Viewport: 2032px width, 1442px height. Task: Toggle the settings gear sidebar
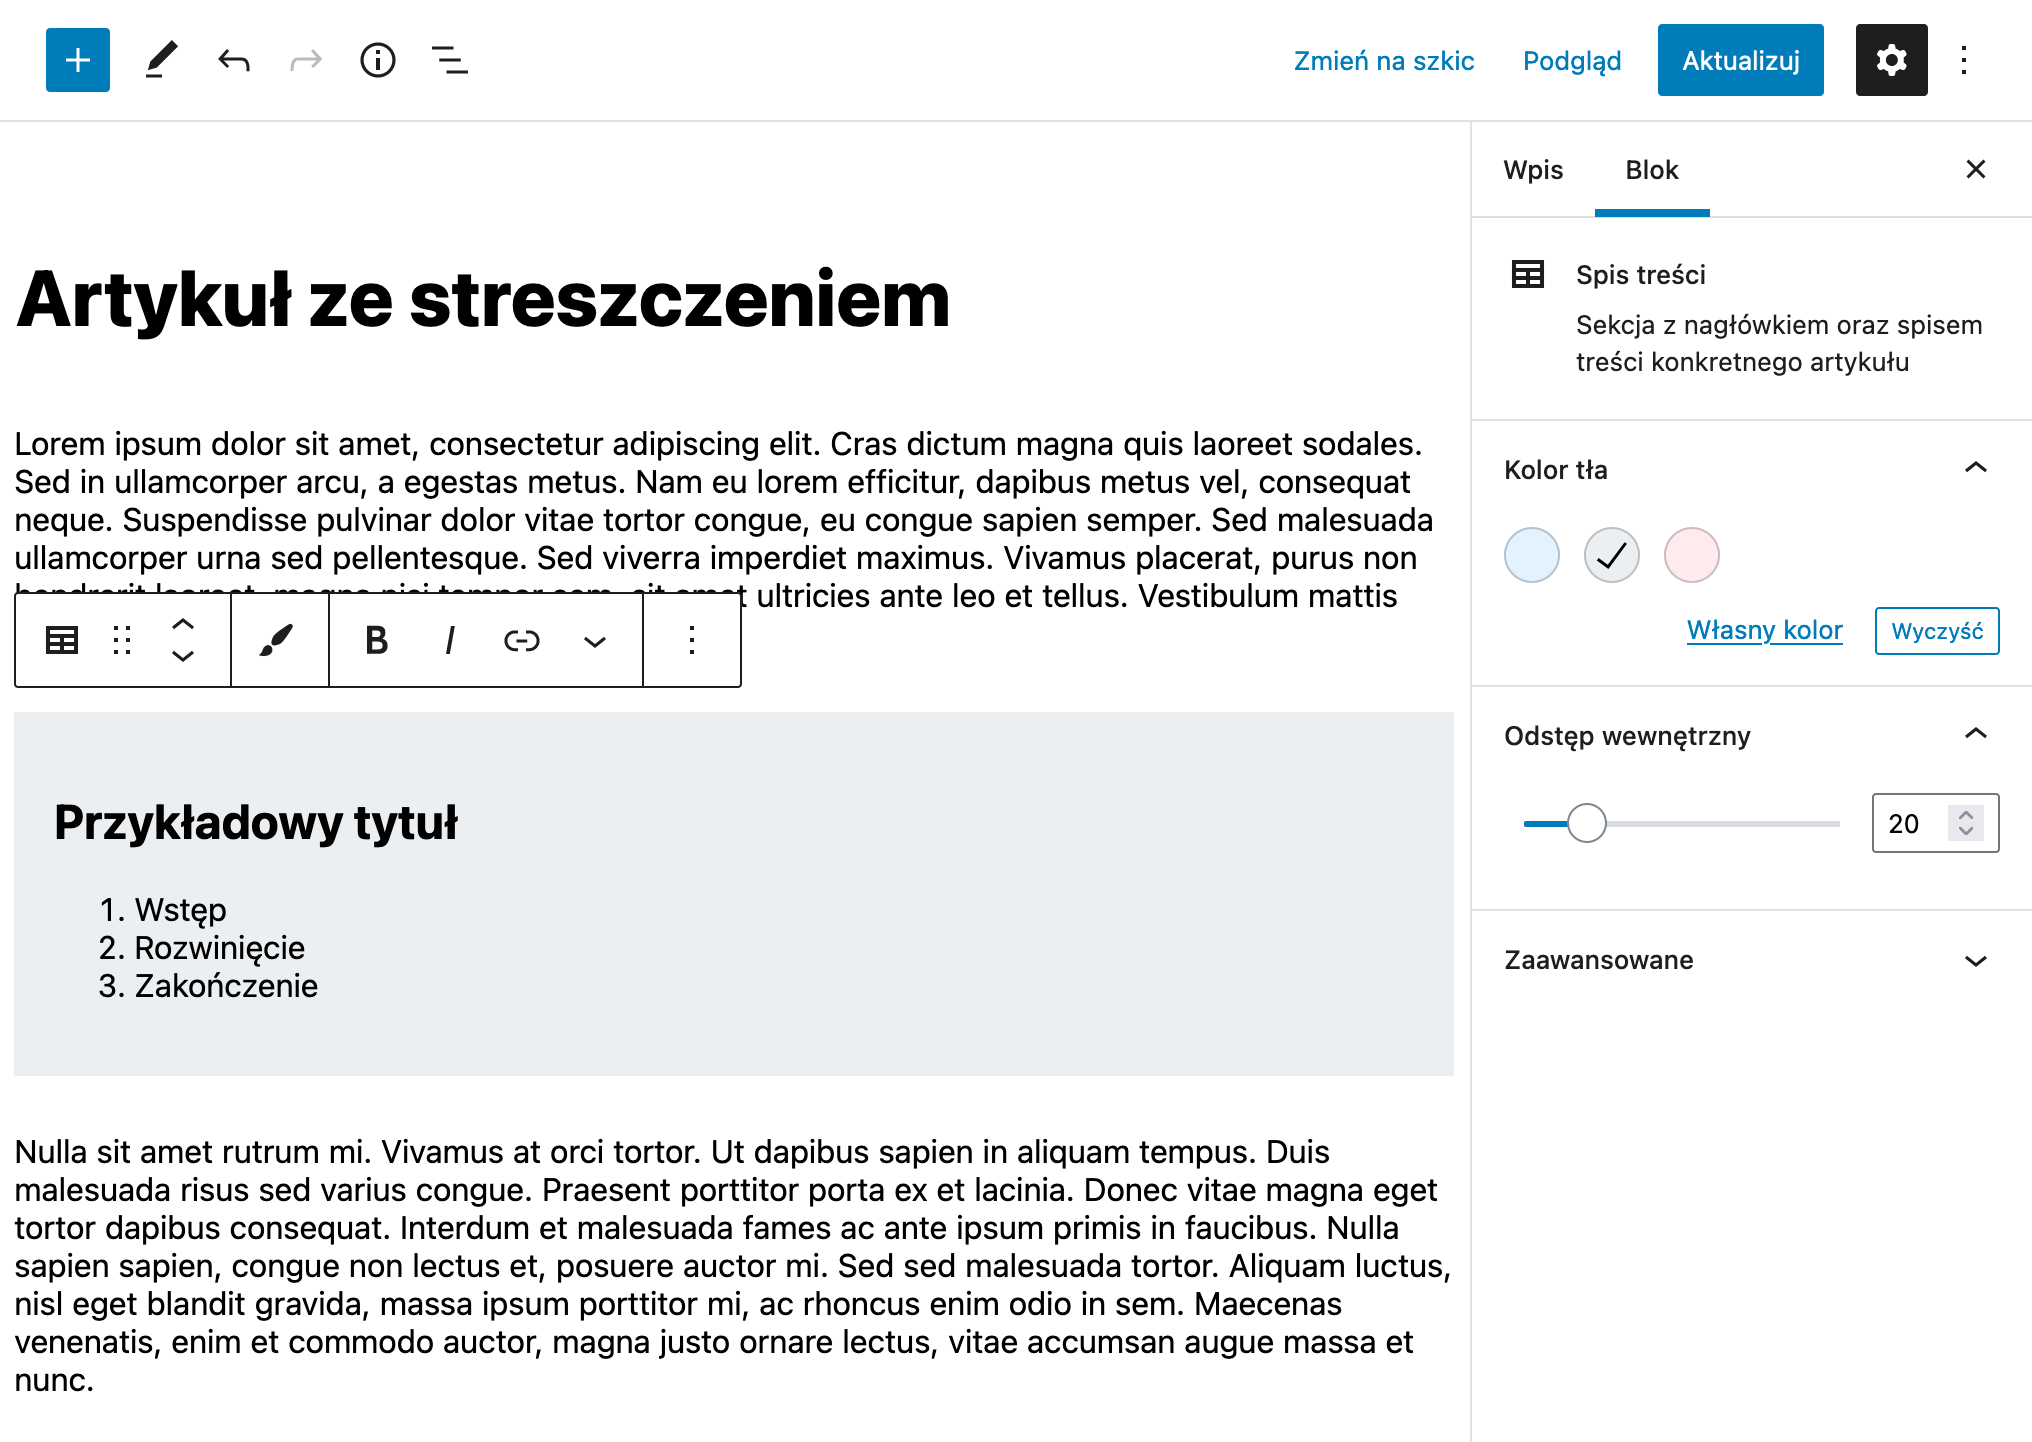tap(1892, 60)
